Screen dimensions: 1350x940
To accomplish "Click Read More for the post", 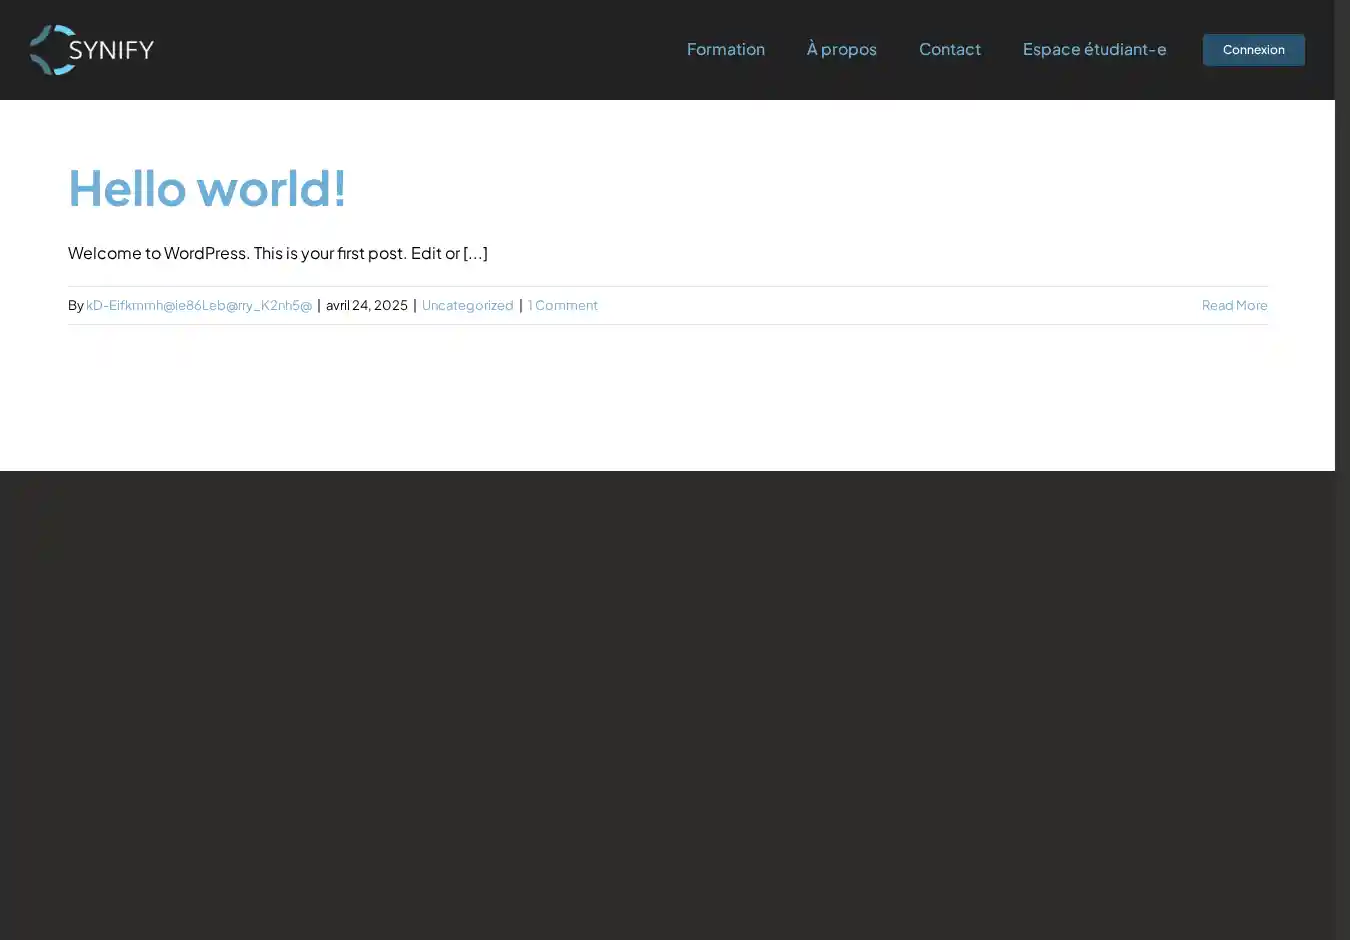I will 1234,305.
